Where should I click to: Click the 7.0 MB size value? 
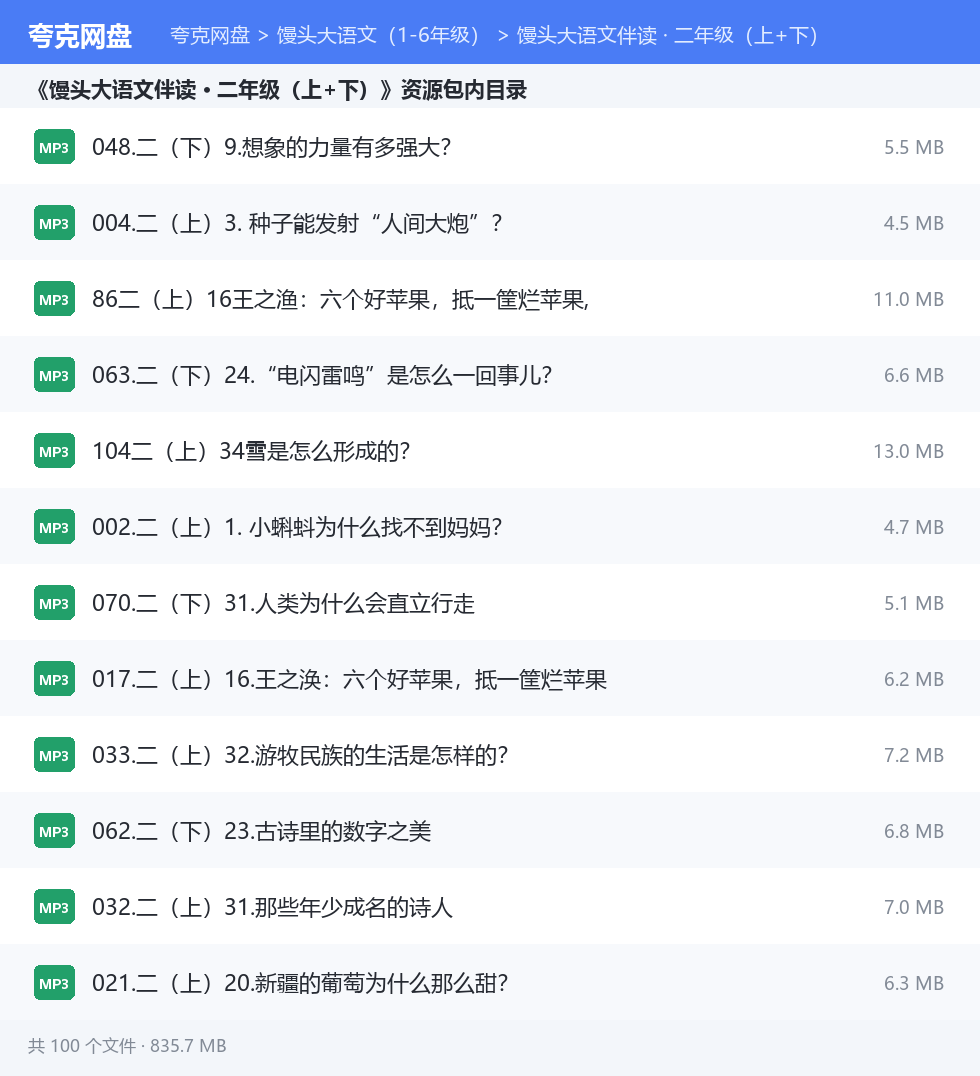(x=913, y=907)
